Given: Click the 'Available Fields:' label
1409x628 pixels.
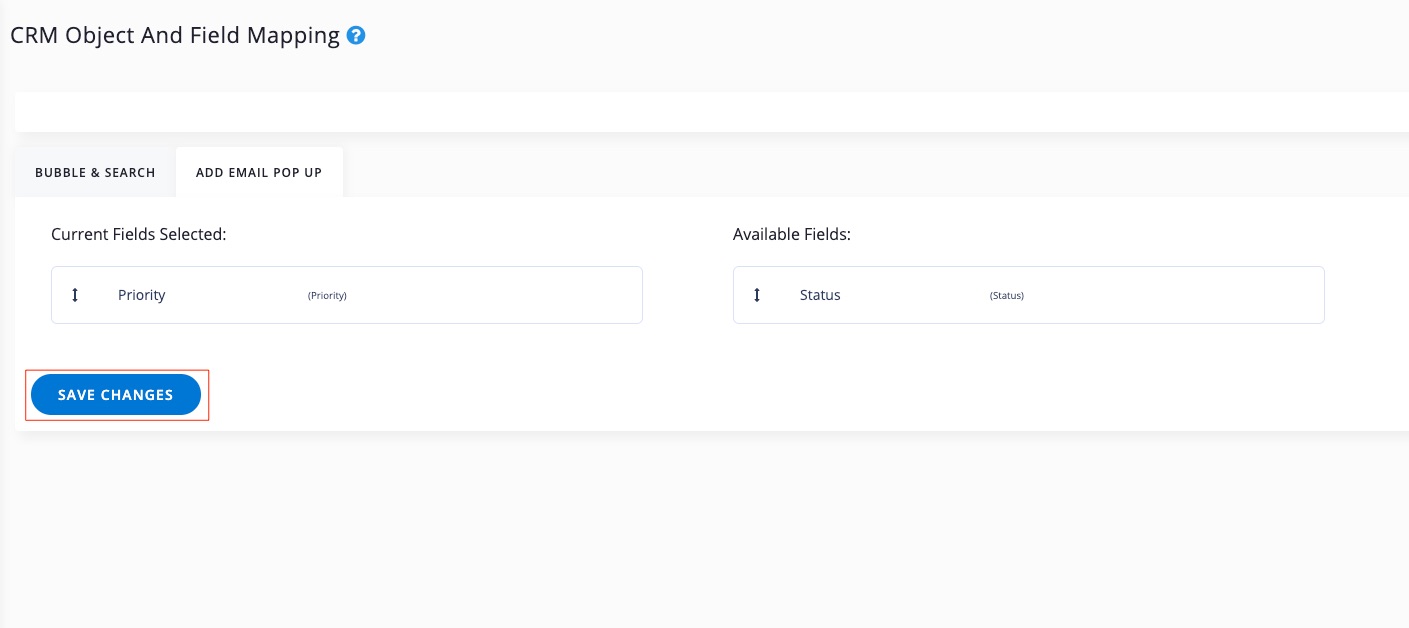Looking at the screenshot, I should (792, 234).
